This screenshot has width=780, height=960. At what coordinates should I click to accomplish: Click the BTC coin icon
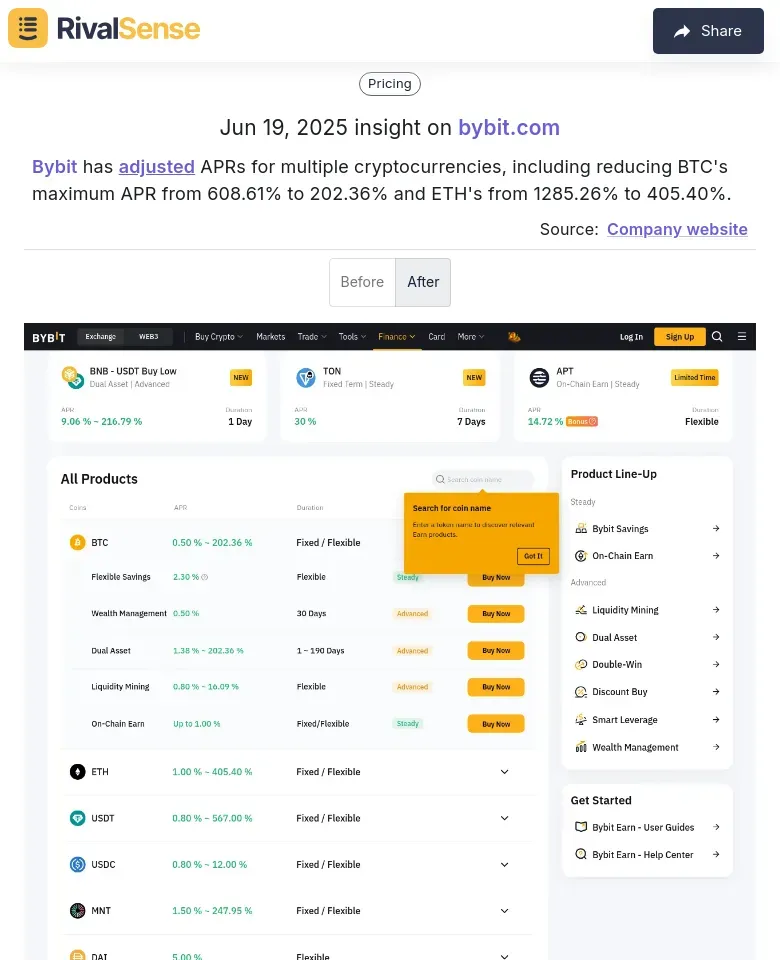pyautogui.click(x=77, y=542)
